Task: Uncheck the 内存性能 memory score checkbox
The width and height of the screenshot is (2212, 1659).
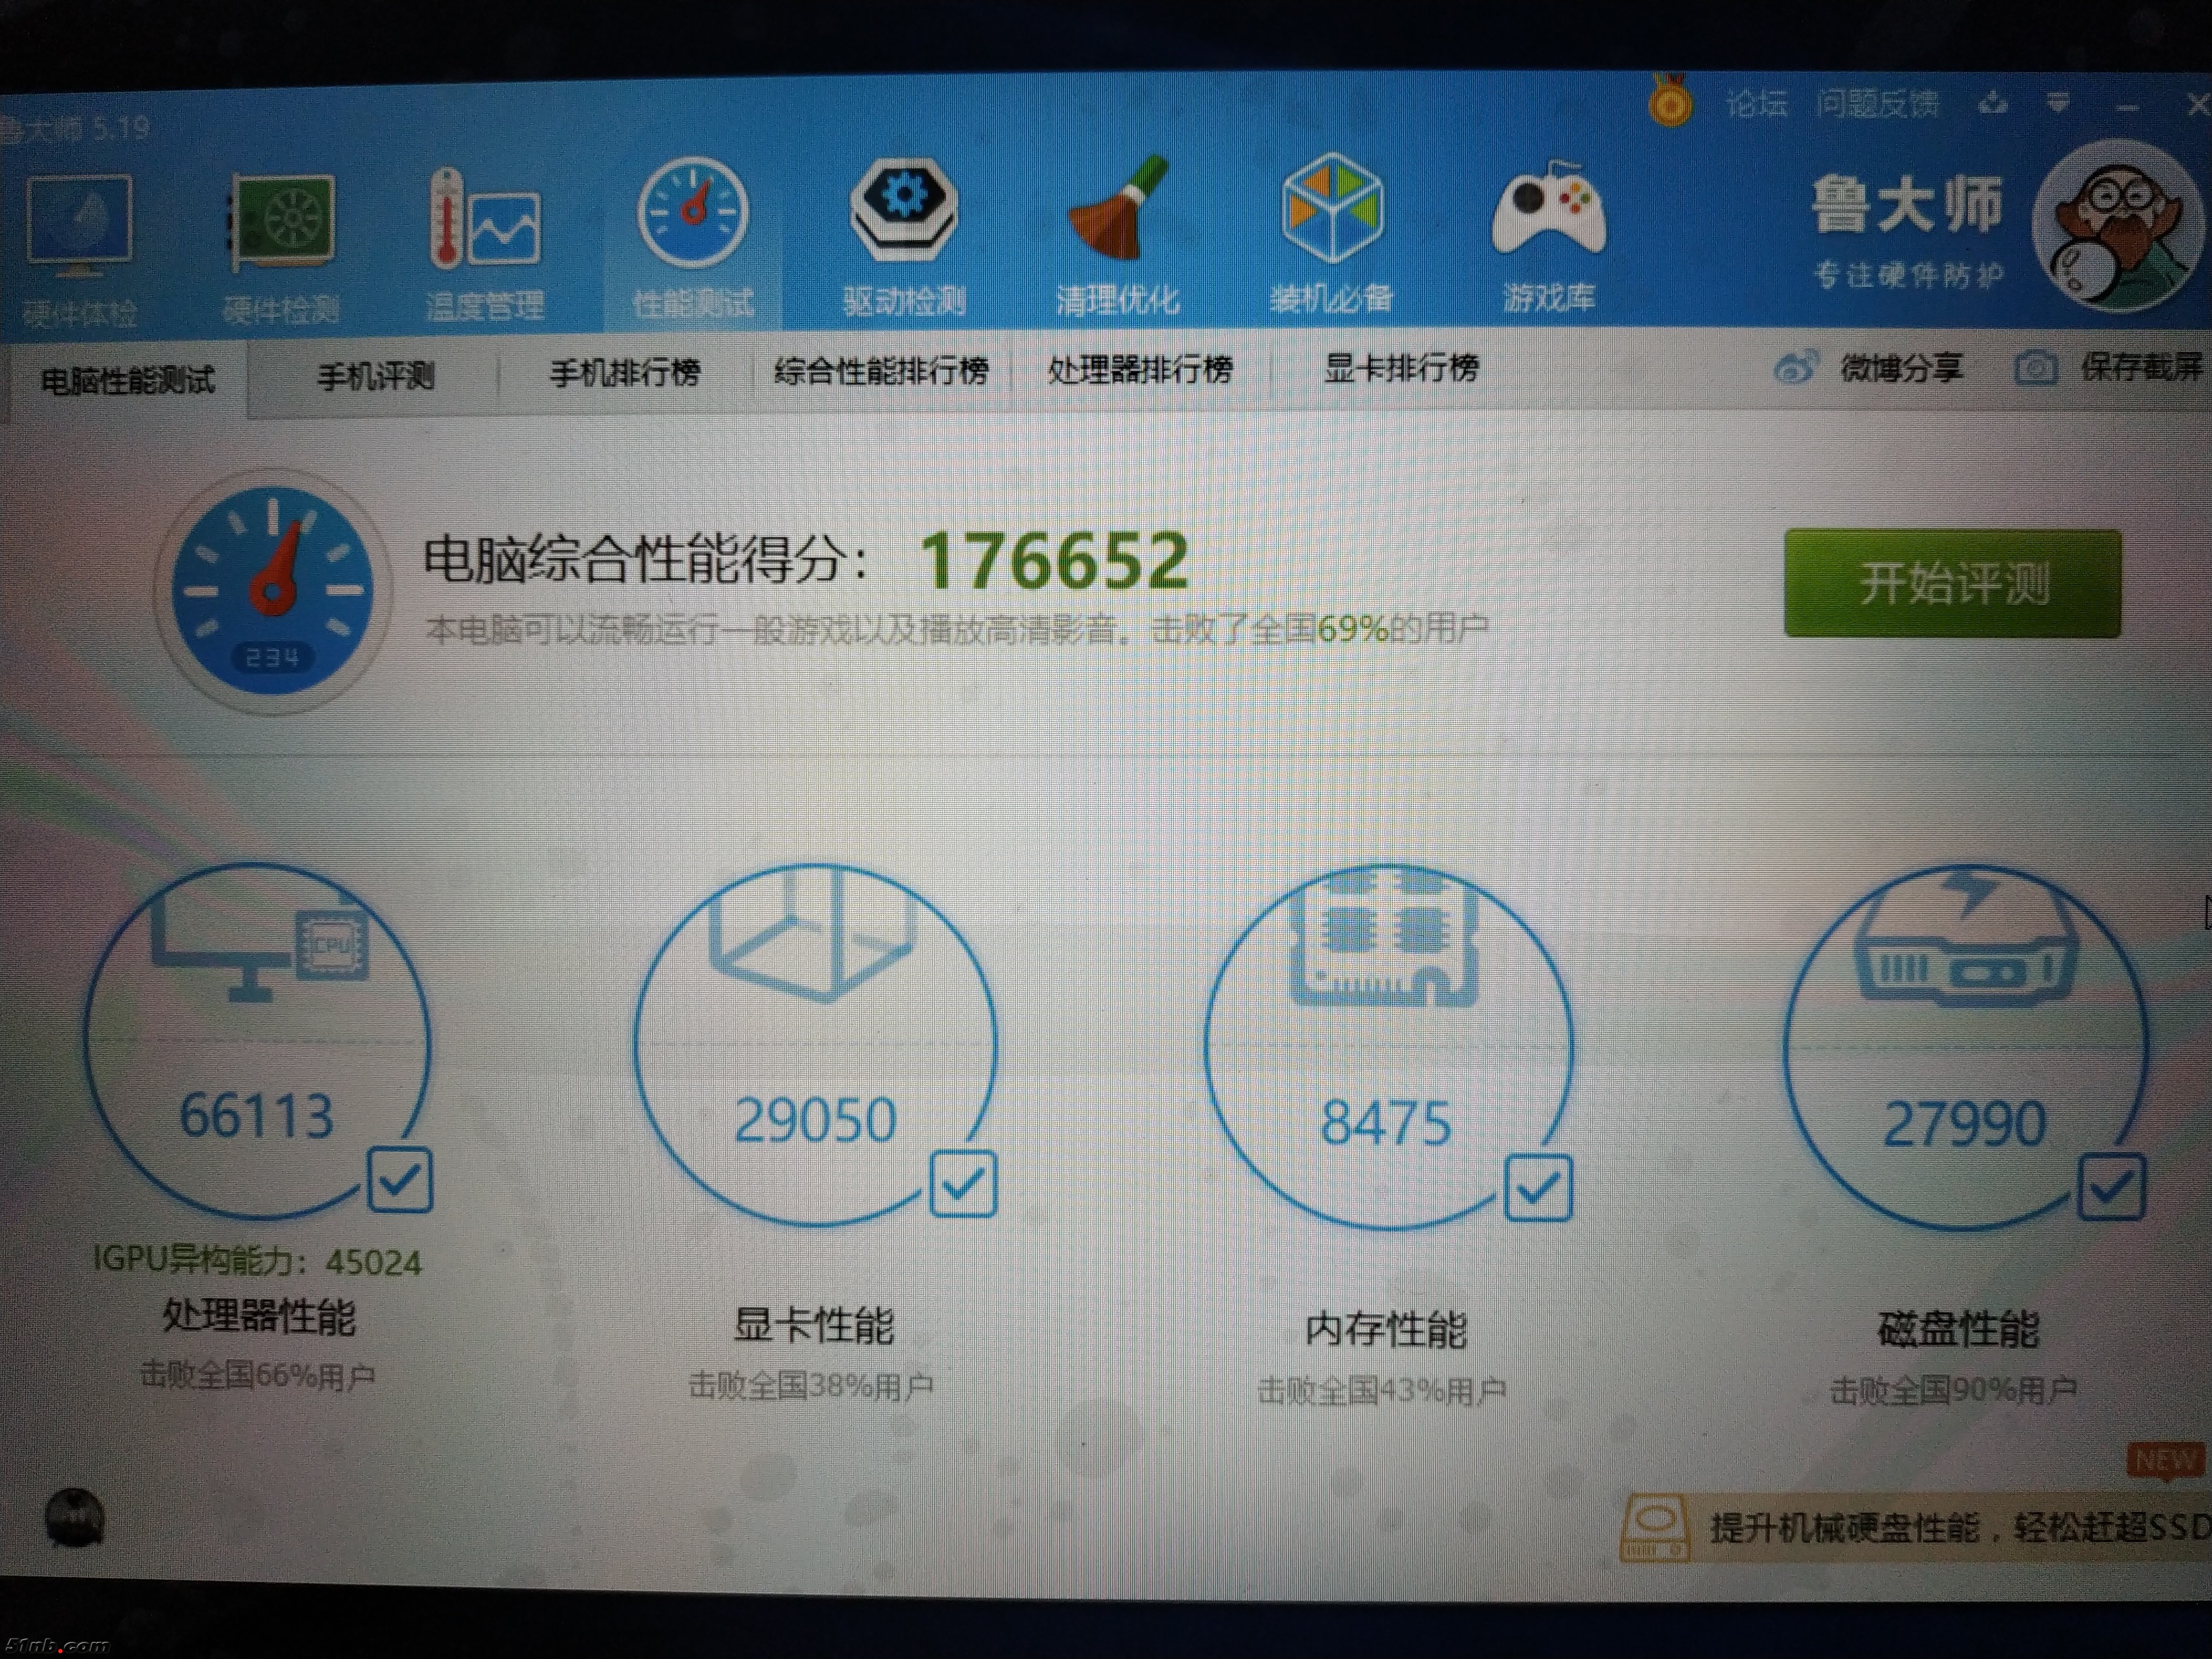Action: tap(1537, 1188)
